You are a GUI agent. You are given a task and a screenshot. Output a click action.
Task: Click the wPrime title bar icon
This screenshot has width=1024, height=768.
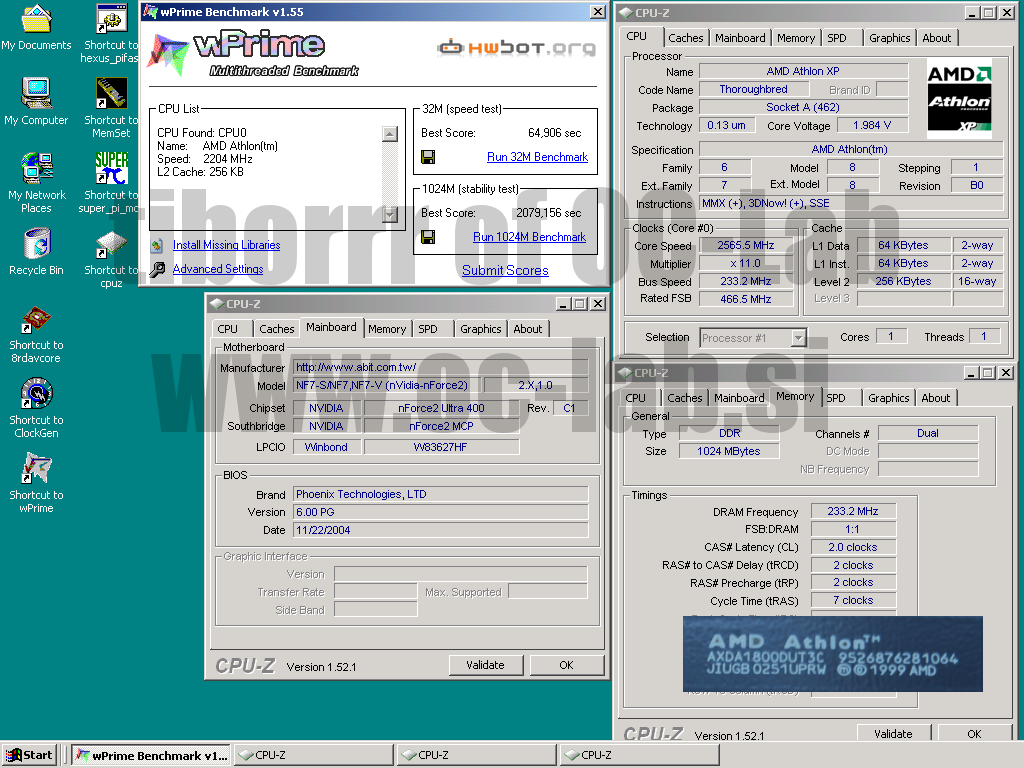coord(151,12)
